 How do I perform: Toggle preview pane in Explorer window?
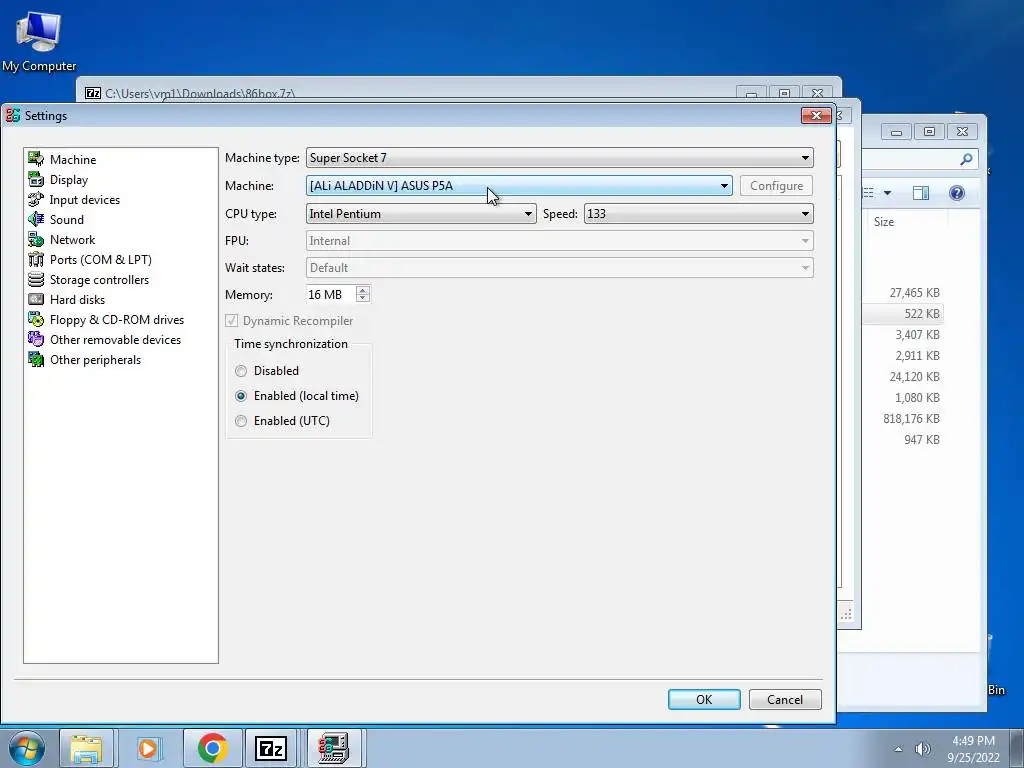921,193
